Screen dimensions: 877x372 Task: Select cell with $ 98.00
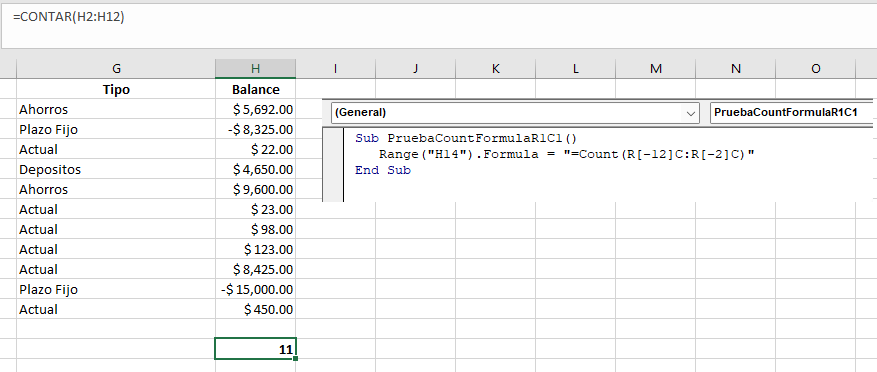click(256, 229)
